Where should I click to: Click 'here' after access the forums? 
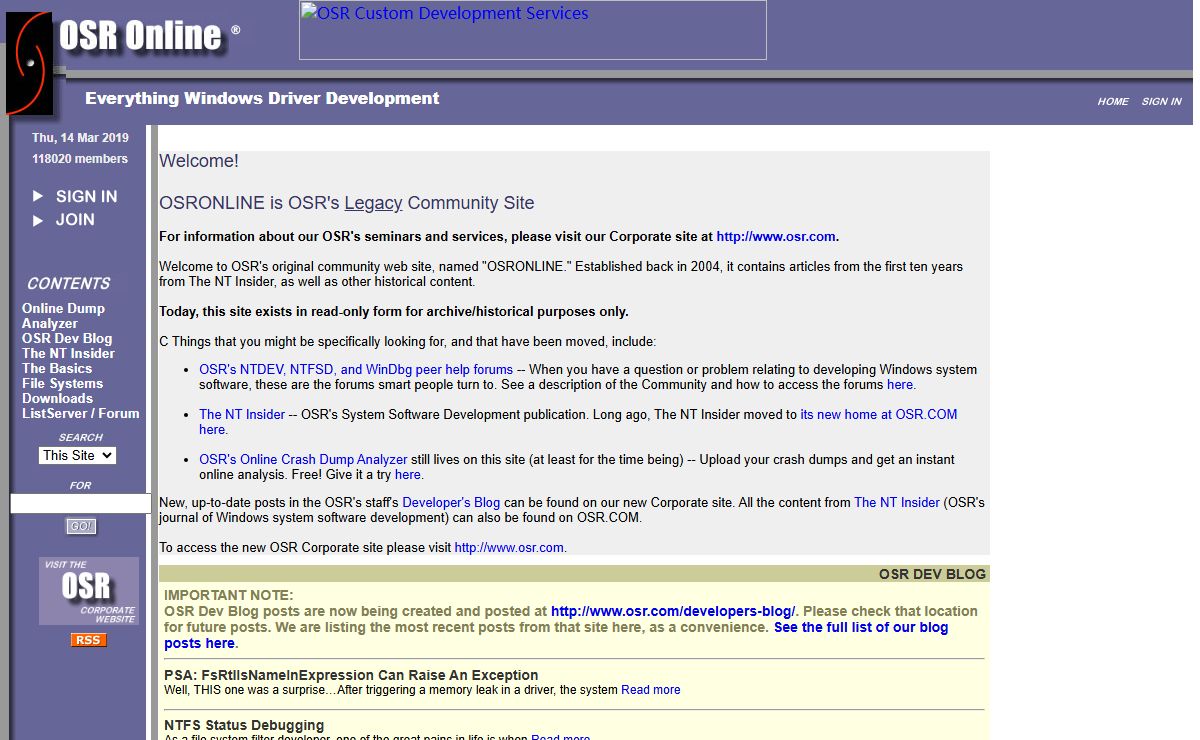pyautogui.click(x=900, y=384)
